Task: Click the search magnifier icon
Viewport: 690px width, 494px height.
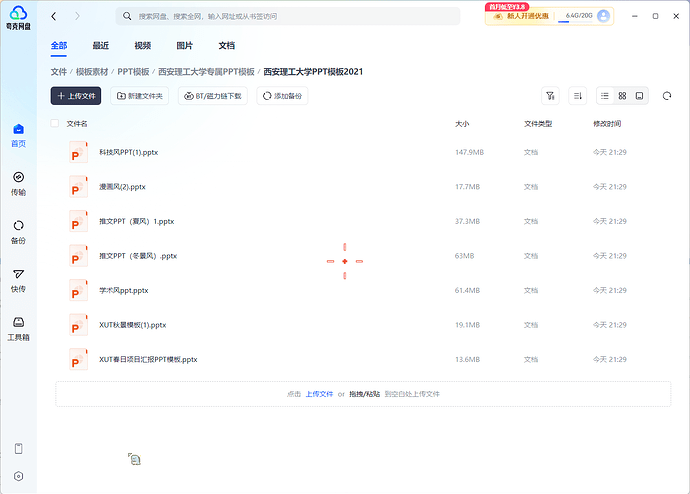Action: click(x=127, y=16)
